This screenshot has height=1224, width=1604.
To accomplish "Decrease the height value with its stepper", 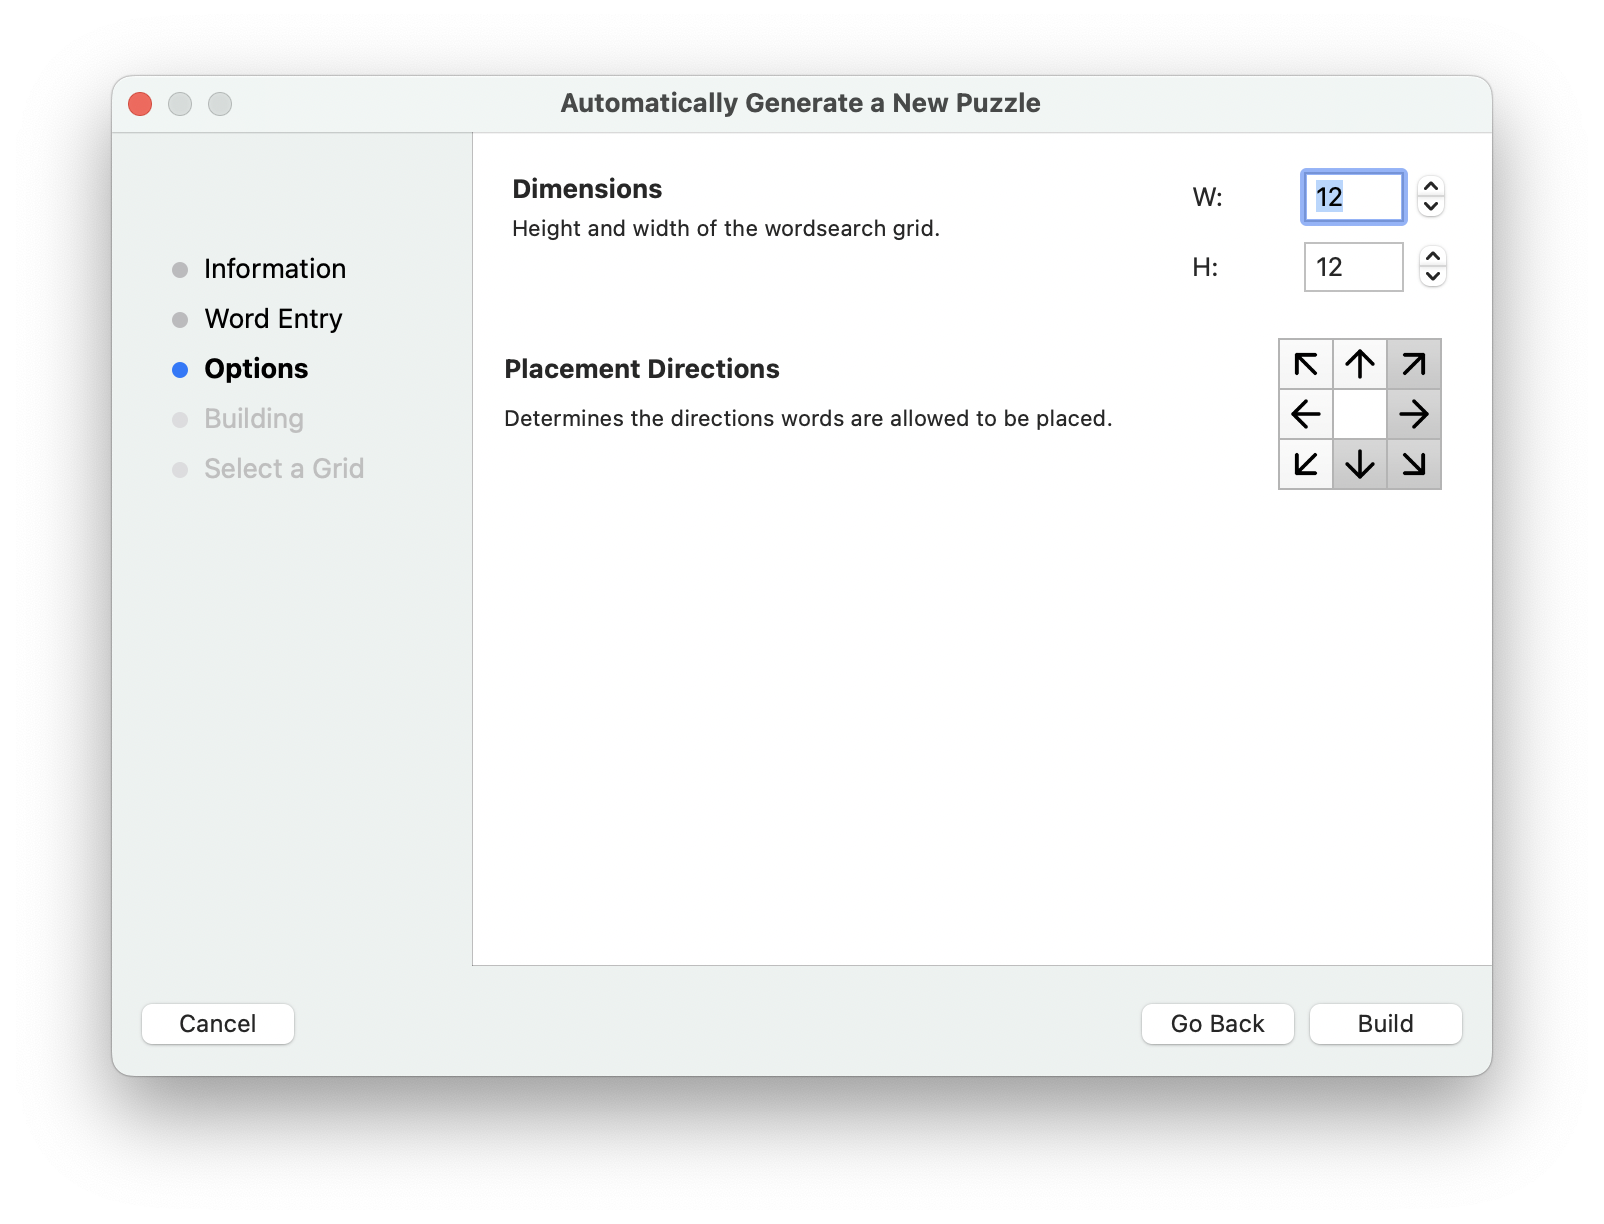I will [1430, 276].
